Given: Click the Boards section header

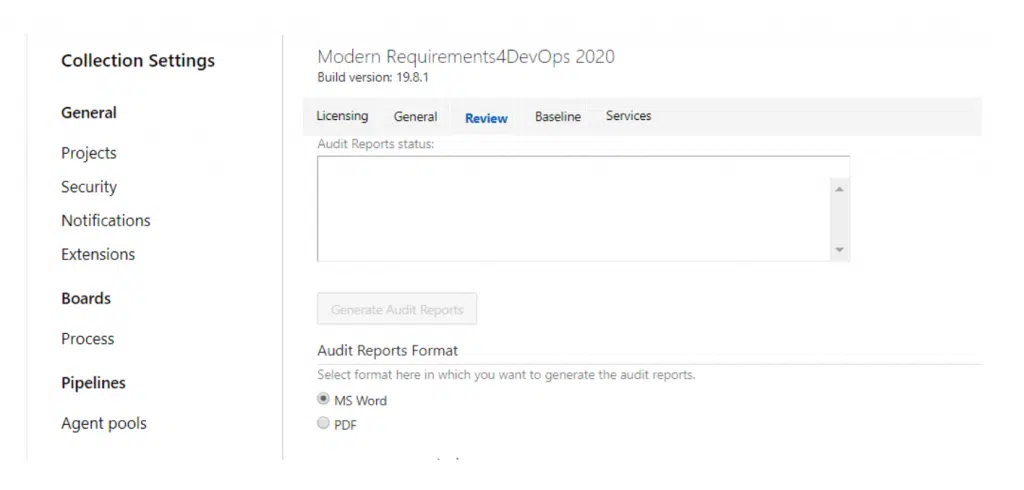Looking at the screenshot, I should point(86,298).
